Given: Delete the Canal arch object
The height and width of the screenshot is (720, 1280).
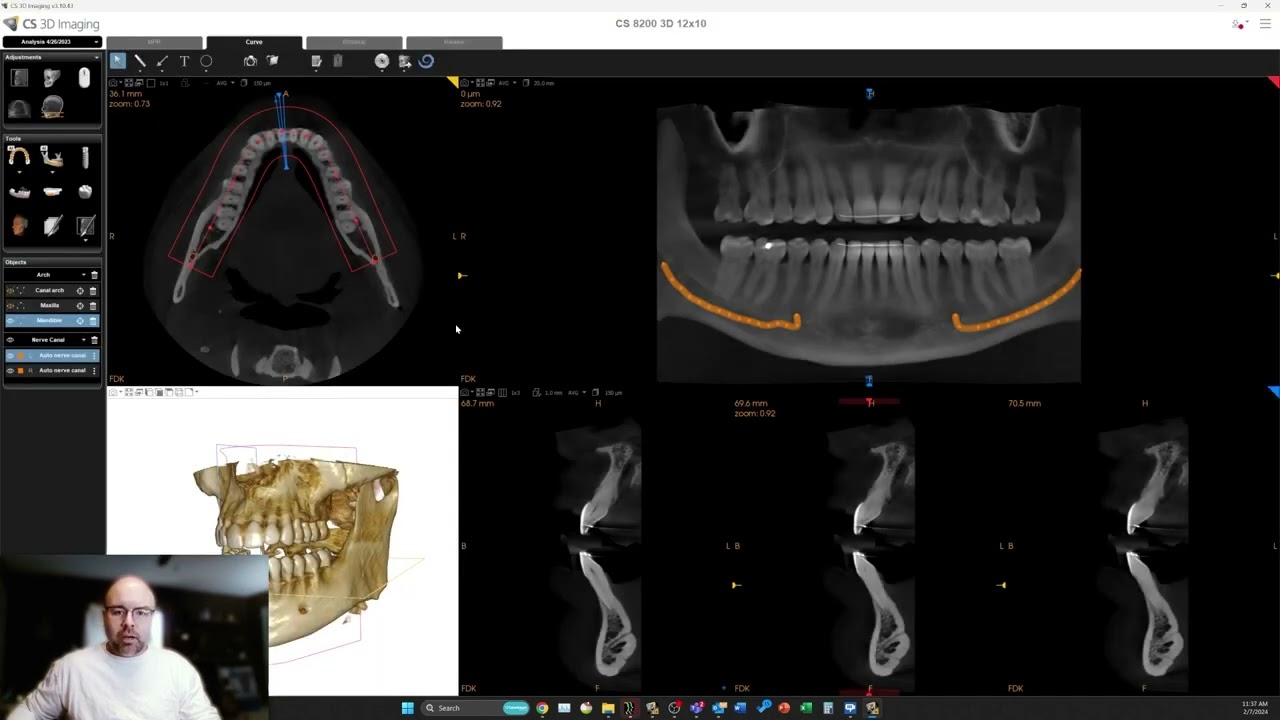Looking at the screenshot, I should point(93,290).
